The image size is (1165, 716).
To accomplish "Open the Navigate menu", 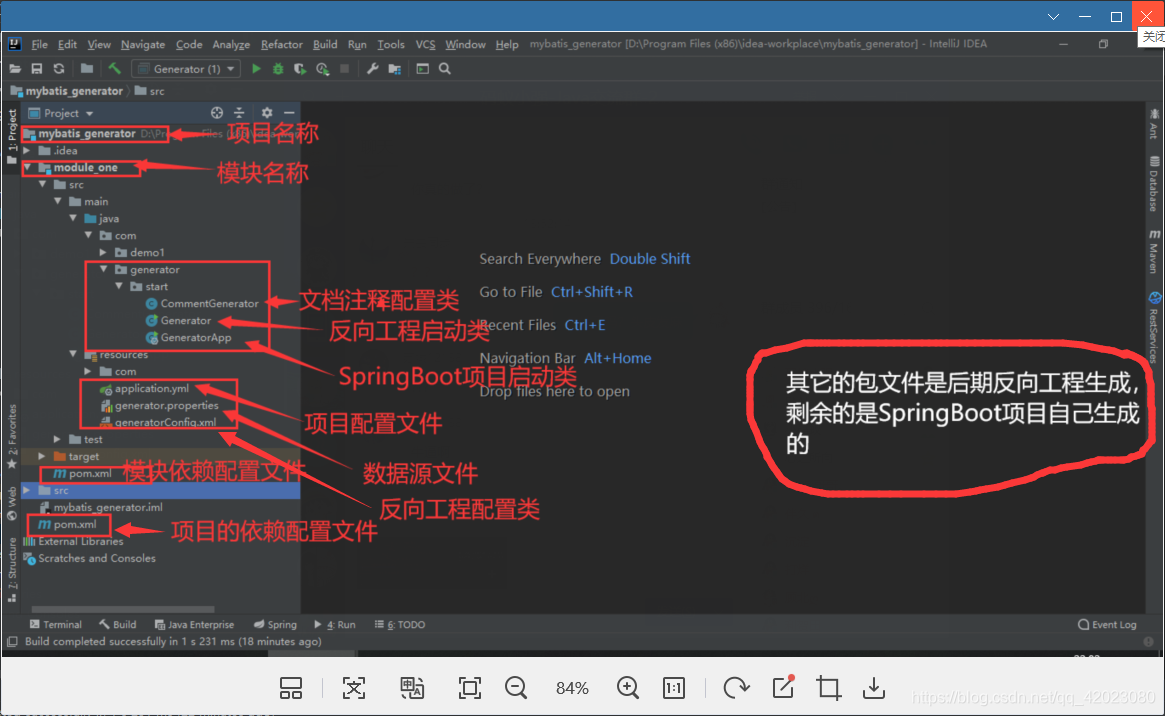I will pyautogui.click(x=143, y=45).
